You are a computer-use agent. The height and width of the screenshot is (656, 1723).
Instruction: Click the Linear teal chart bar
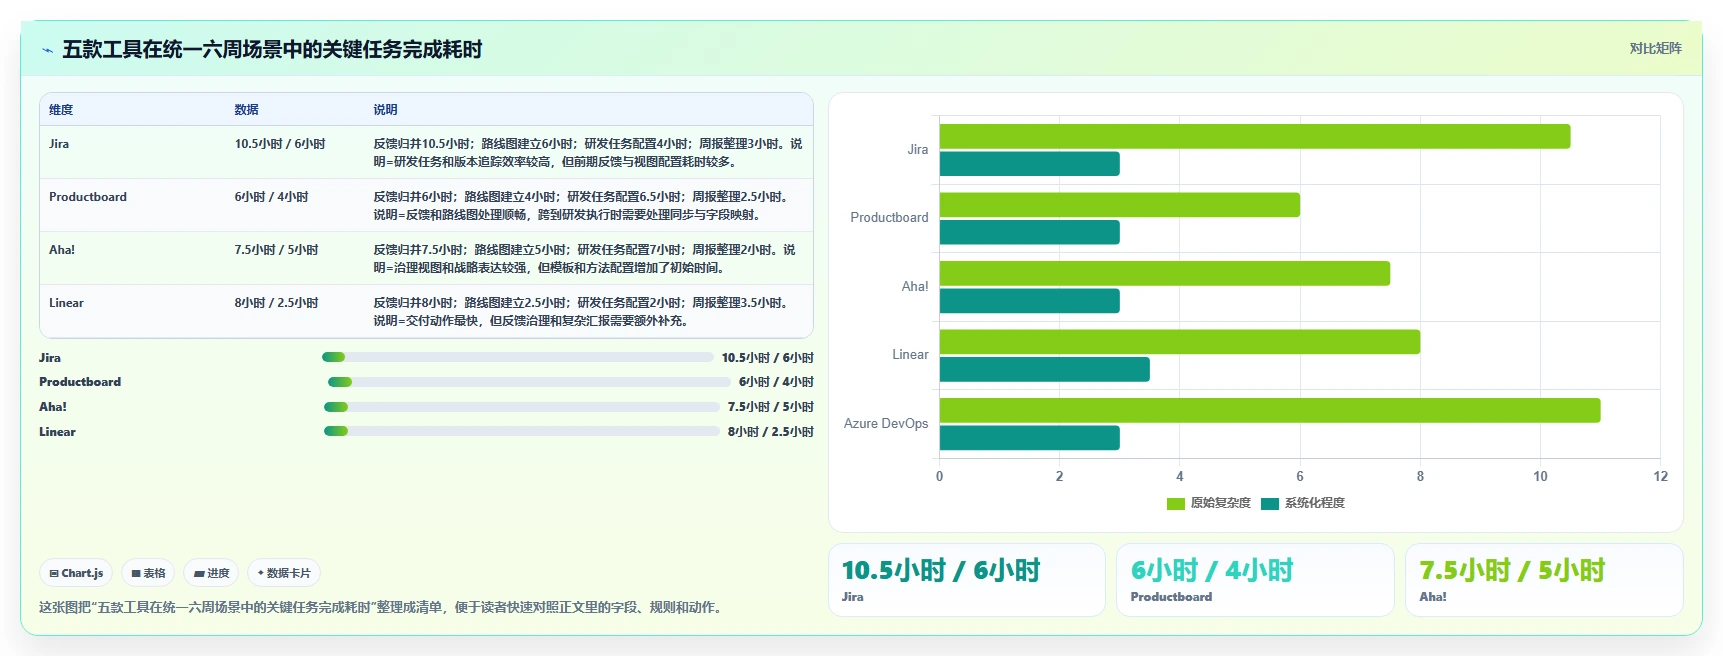pos(1045,370)
